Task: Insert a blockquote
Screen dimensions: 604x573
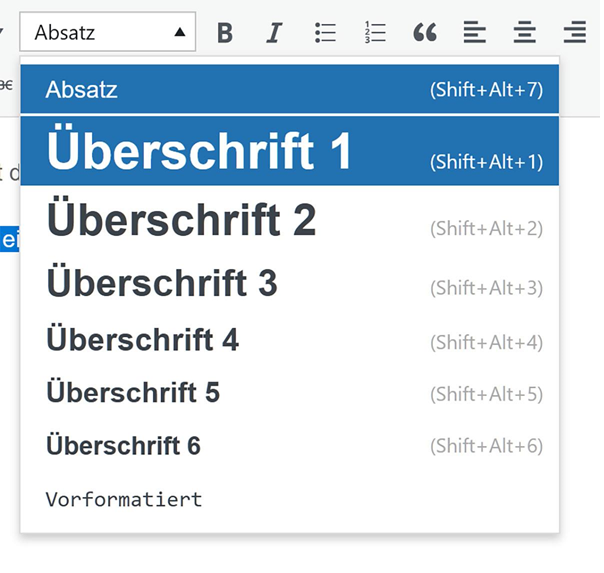Action: click(425, 33)
